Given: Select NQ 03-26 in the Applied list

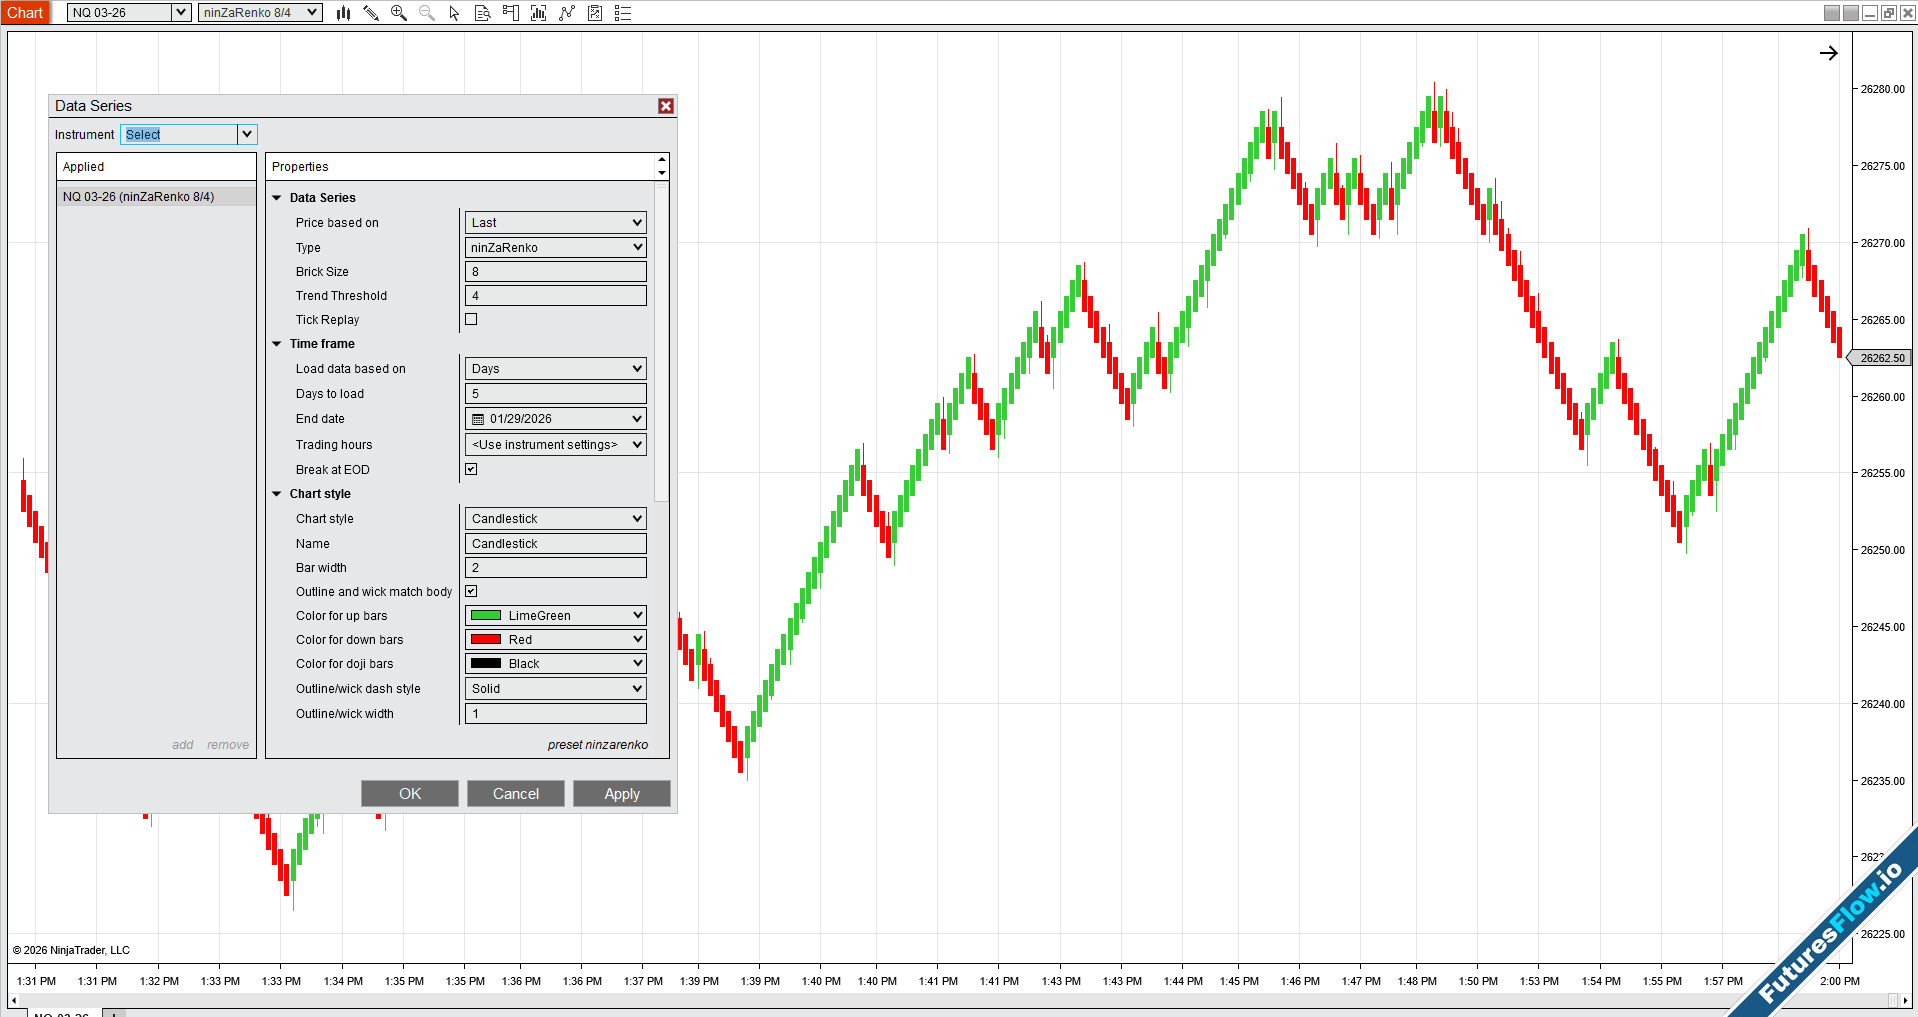Looking at the screenshot, I should pyautogui.click(x=139, y=197).
